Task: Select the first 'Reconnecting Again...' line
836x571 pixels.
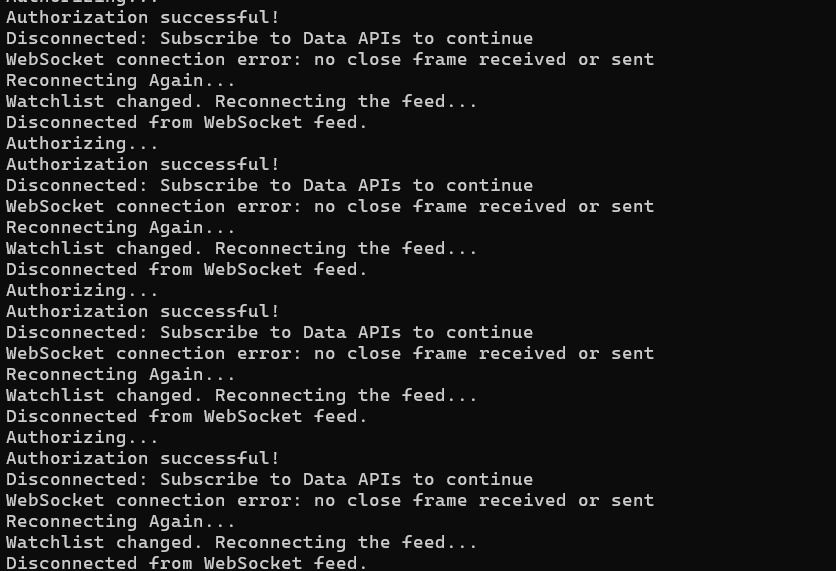Action: pos(120,81)
